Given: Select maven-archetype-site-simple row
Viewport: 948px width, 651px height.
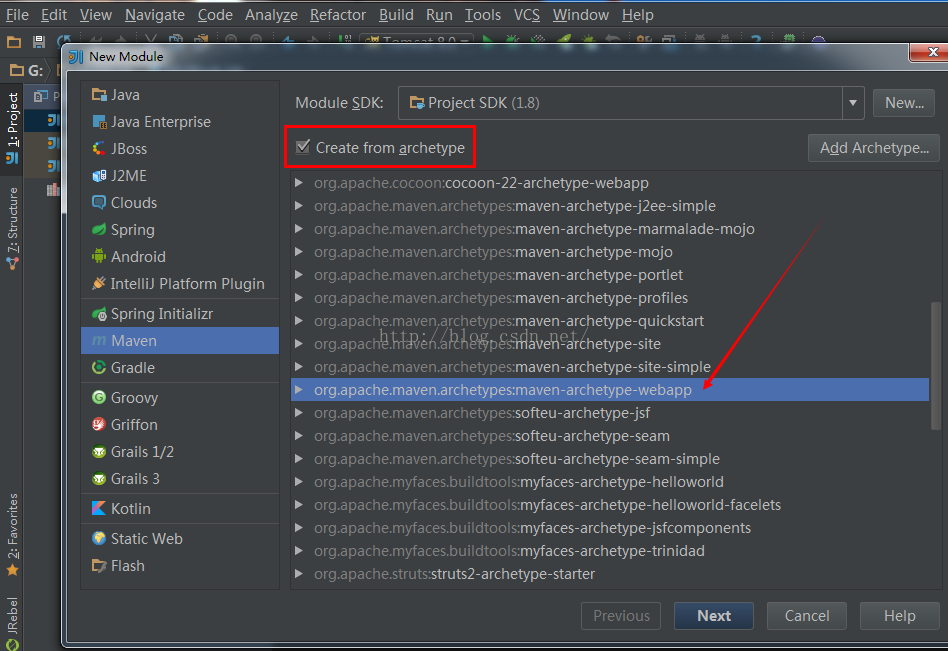Looking at the screenshot, I should click(x=609, y=366).
